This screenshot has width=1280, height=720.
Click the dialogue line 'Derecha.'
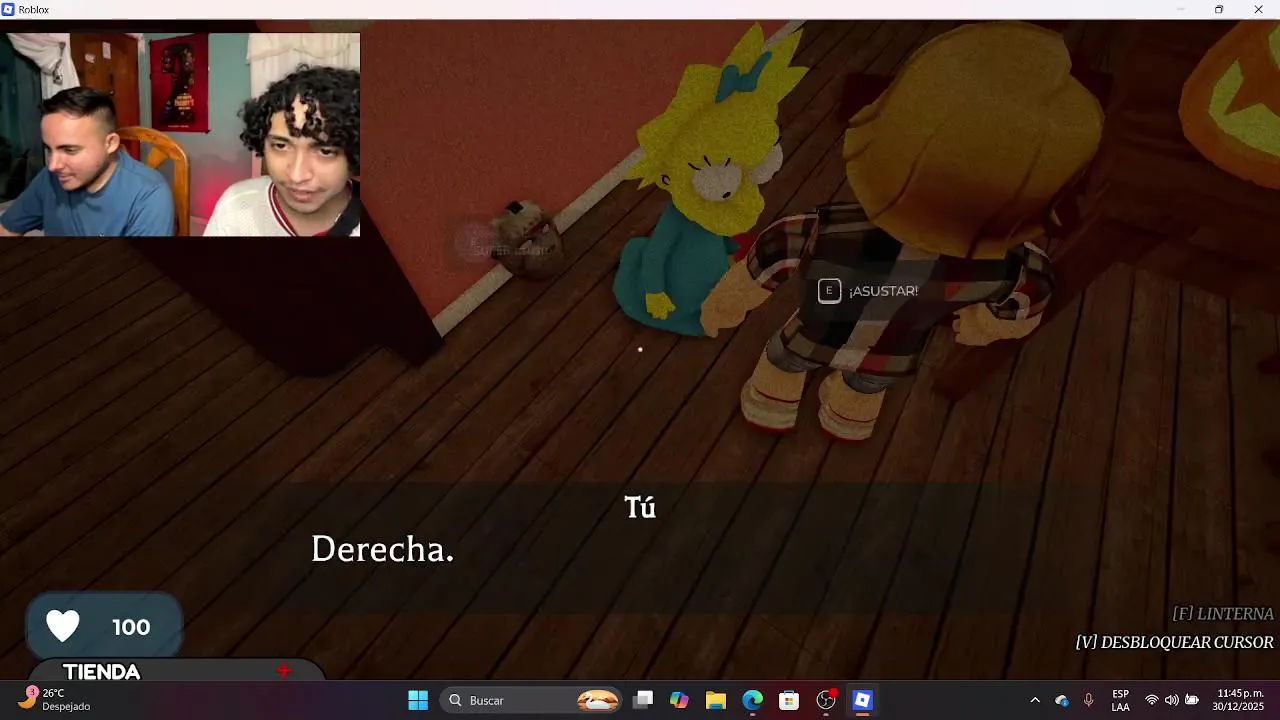point(382,549)
